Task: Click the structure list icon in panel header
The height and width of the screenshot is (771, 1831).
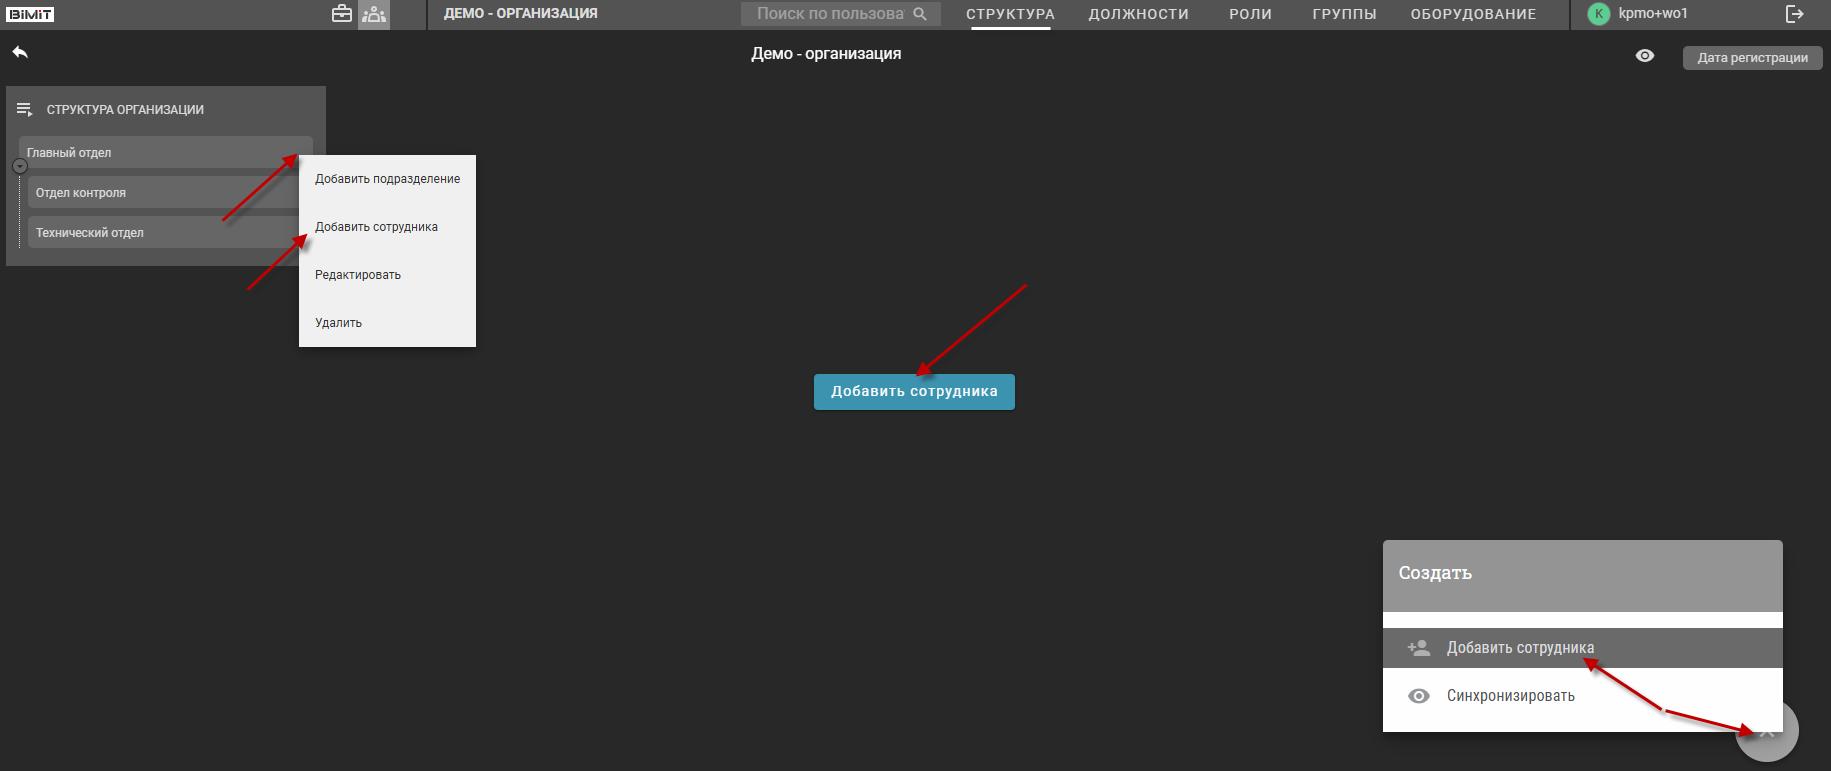Action: pos(25,109)
